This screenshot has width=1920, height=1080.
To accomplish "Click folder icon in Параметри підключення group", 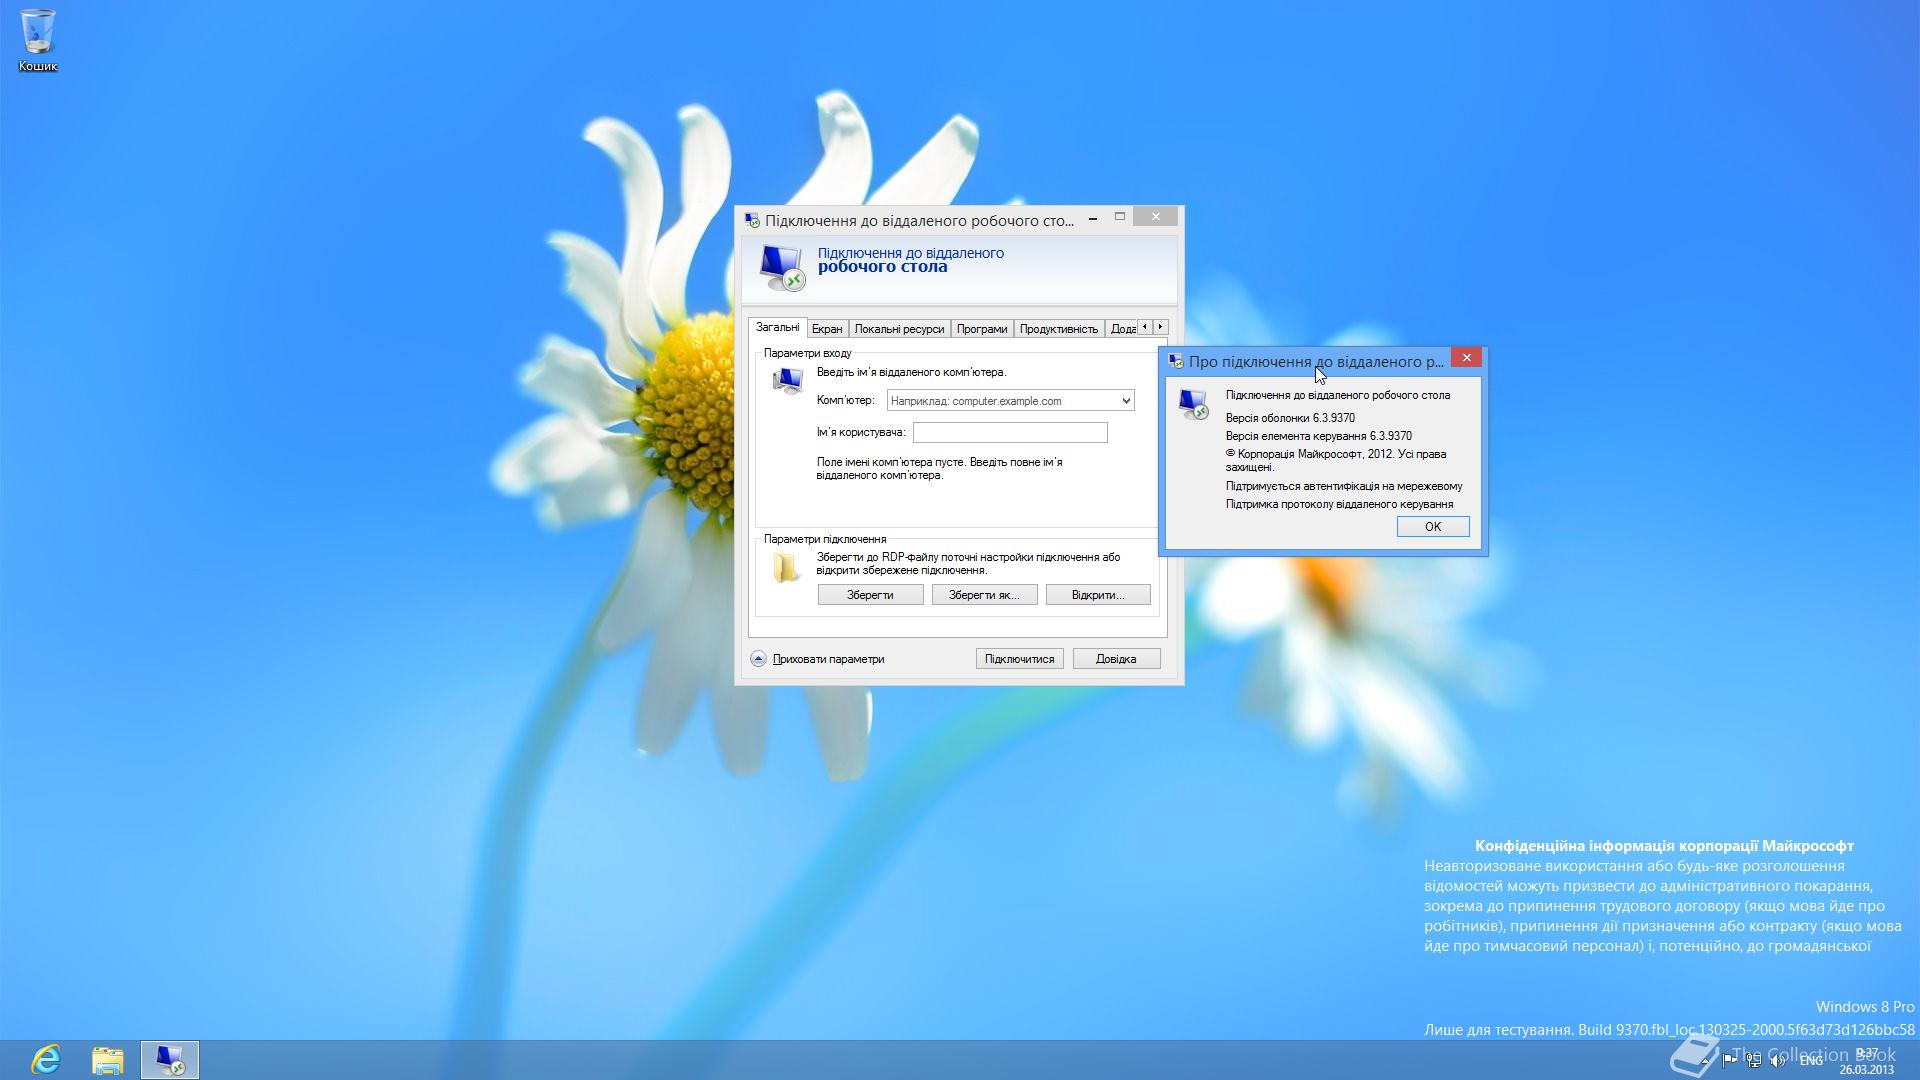I will pyautogui.click(x=786, y=568).
